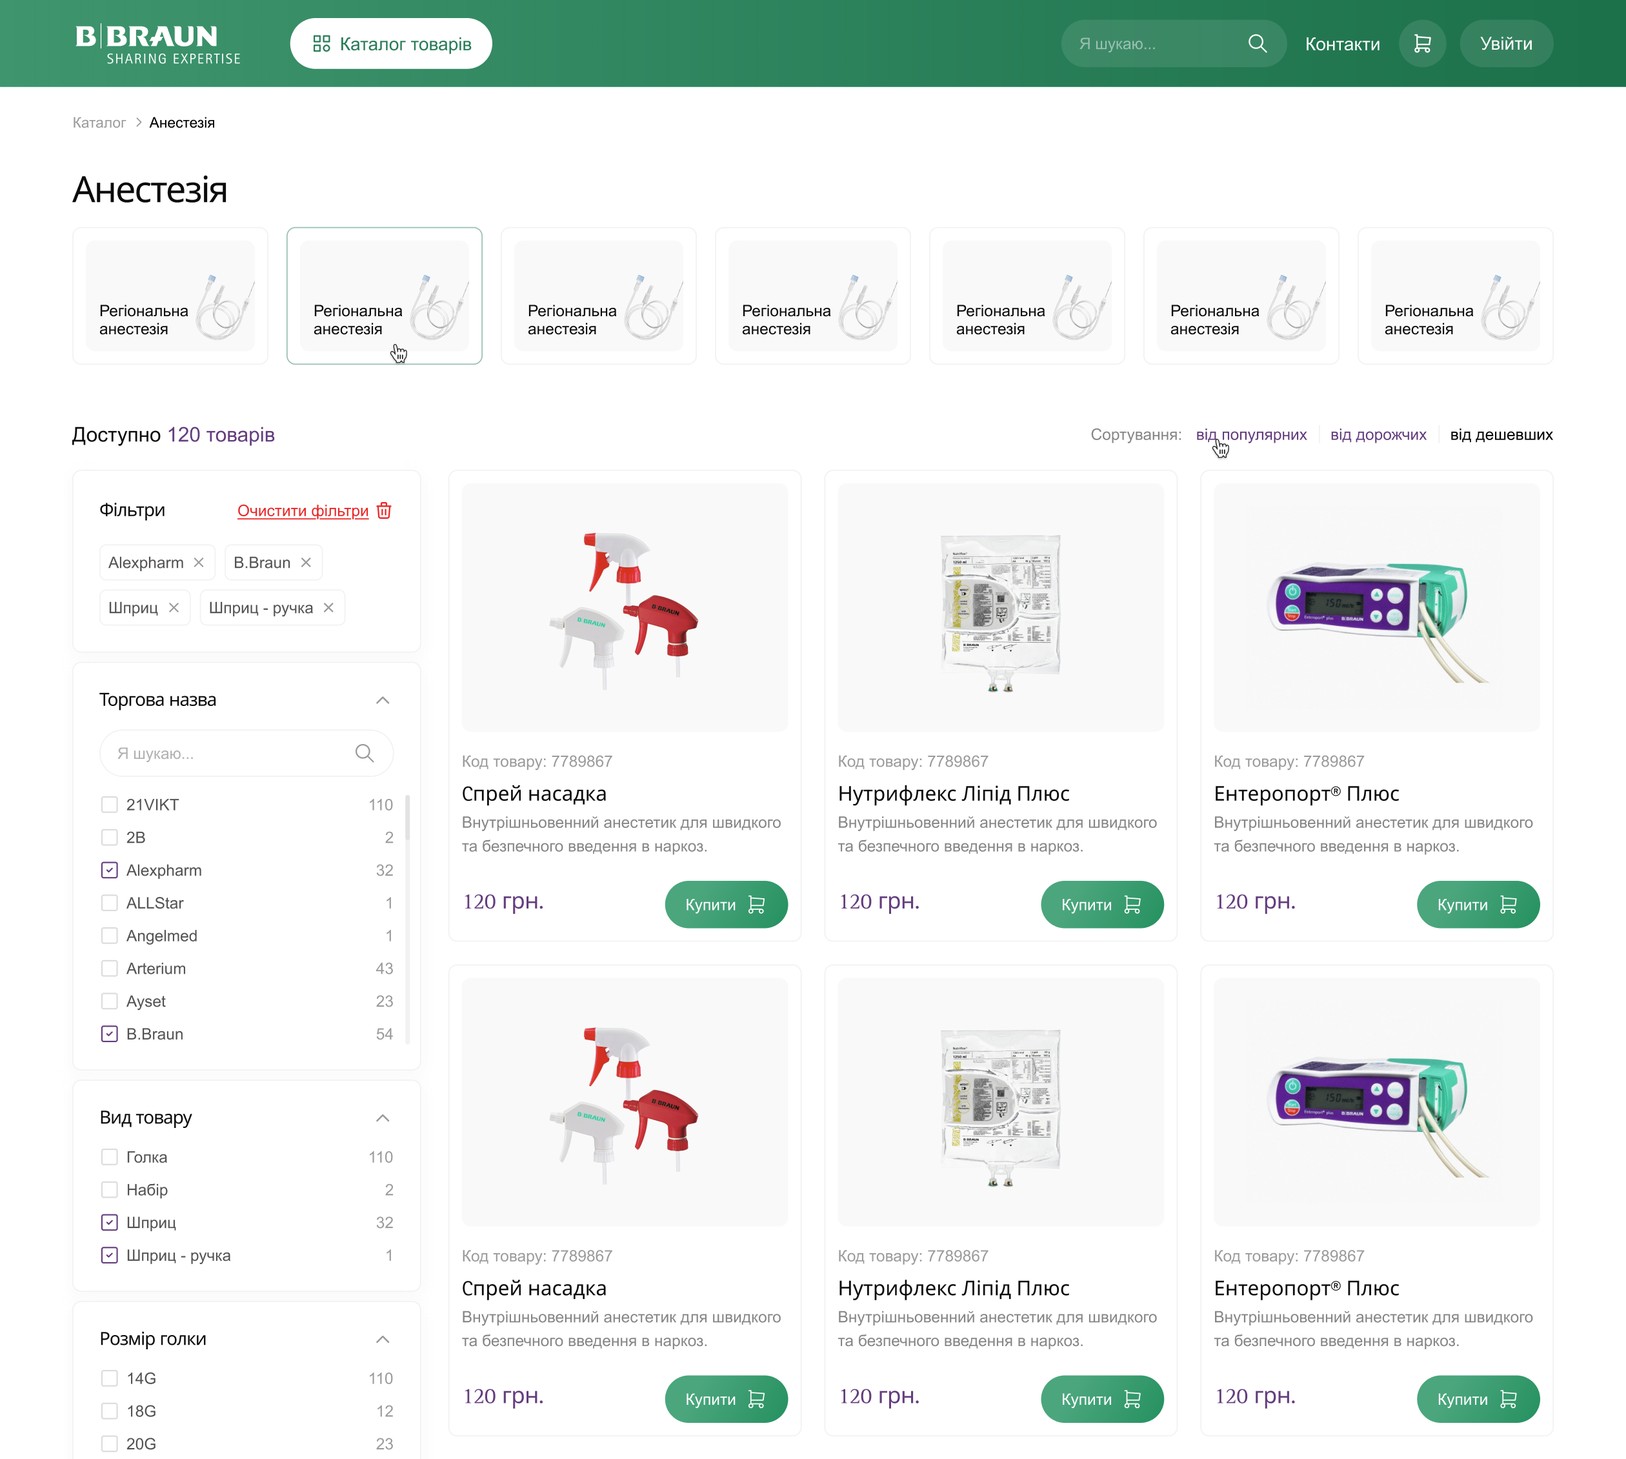Screen dimensions: 1626x1459
Task: Remove the Шприц - ручка chip with its X
Action: pyautogui.click(x=329, y=608)
